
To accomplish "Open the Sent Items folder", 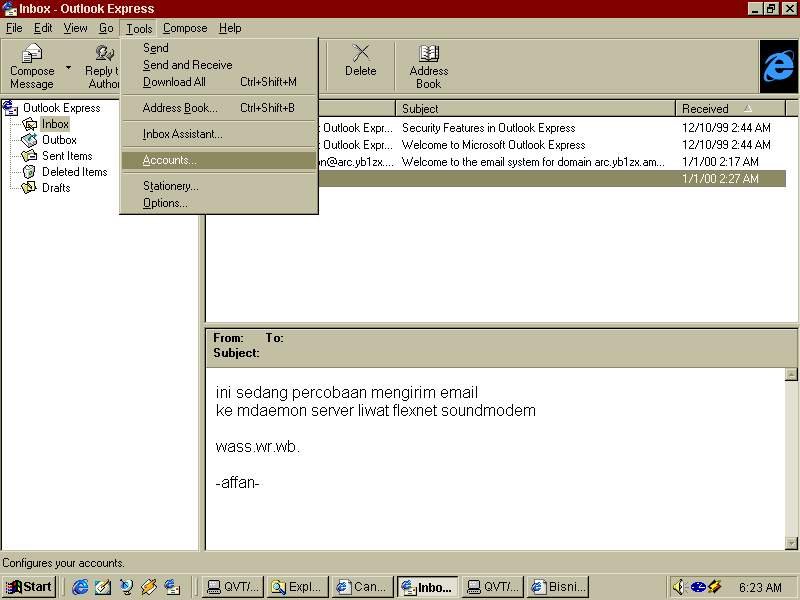I will [66, 156].
